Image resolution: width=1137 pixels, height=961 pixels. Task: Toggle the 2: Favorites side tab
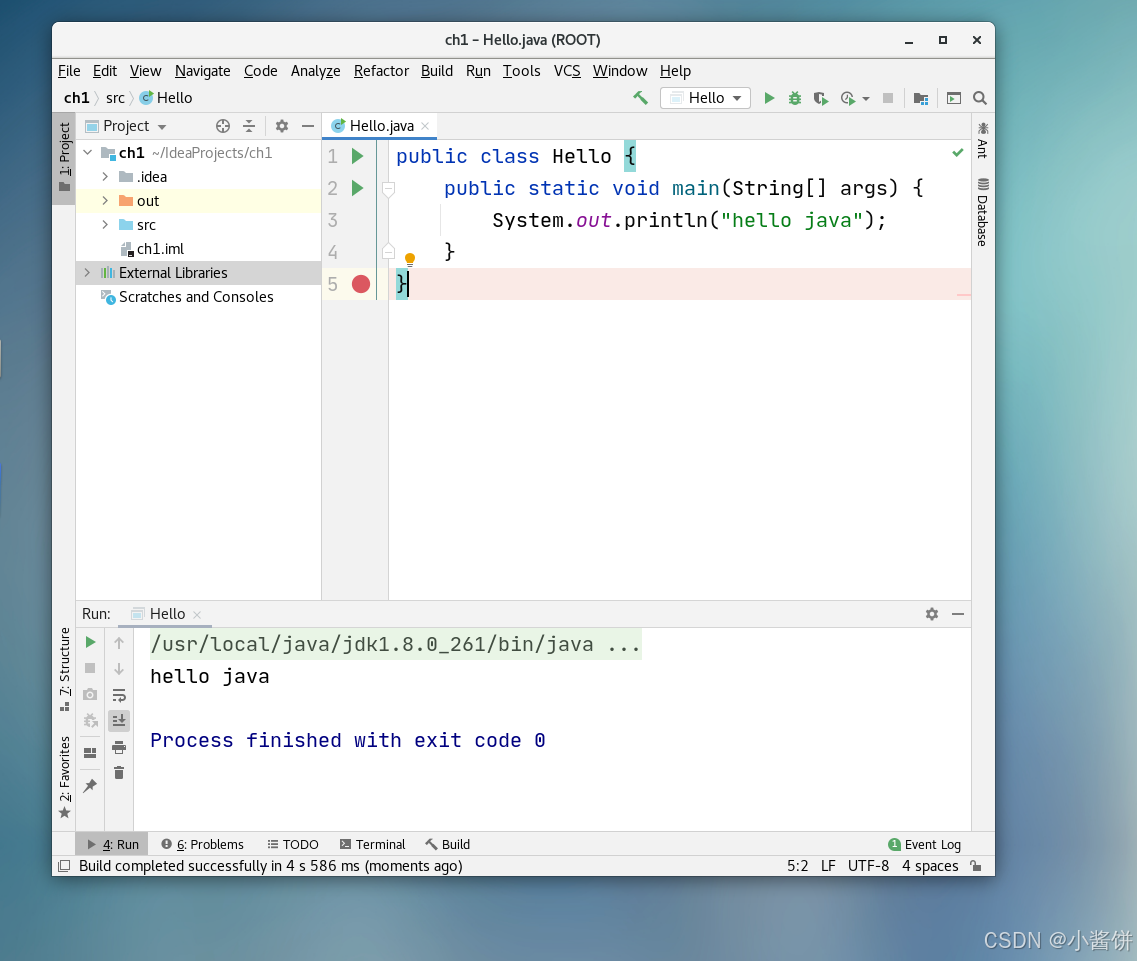pos(65,777)
